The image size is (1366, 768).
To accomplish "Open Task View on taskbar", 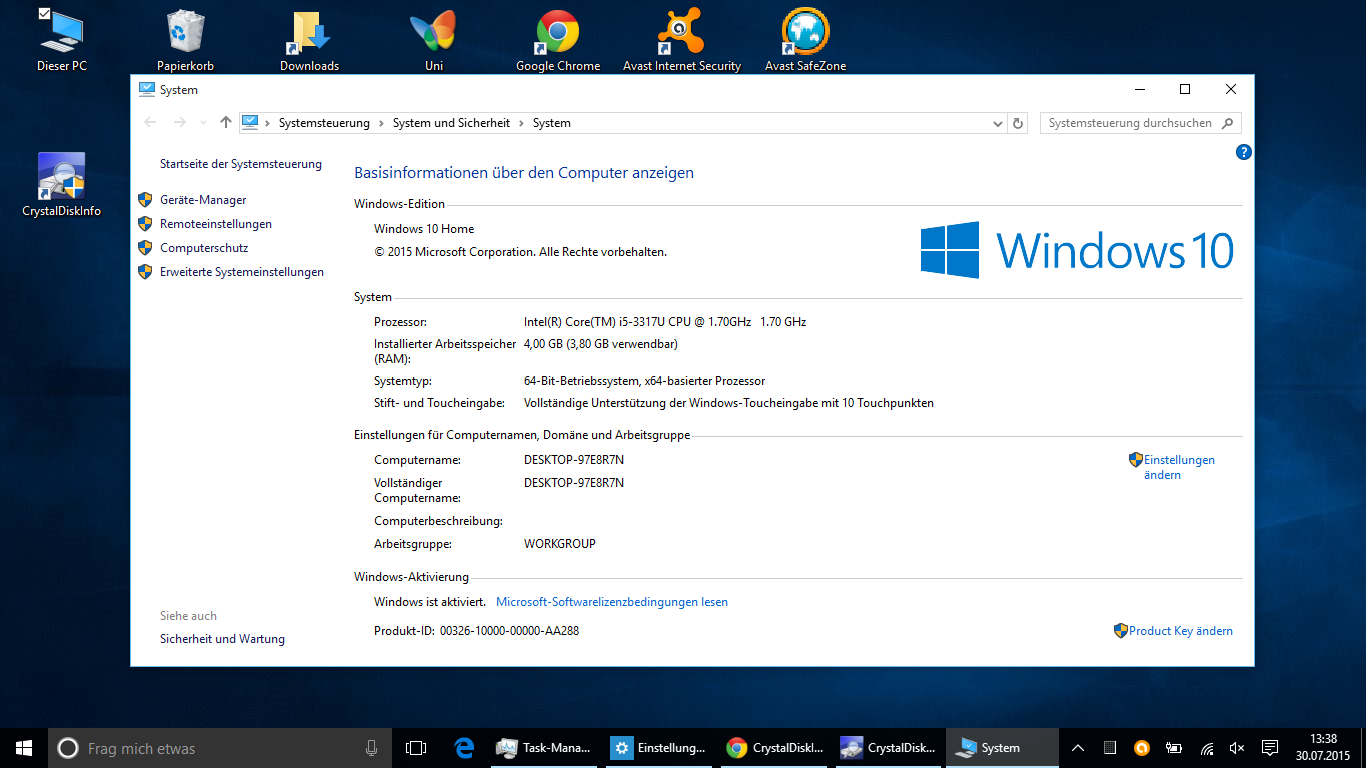I will point(416,748).
